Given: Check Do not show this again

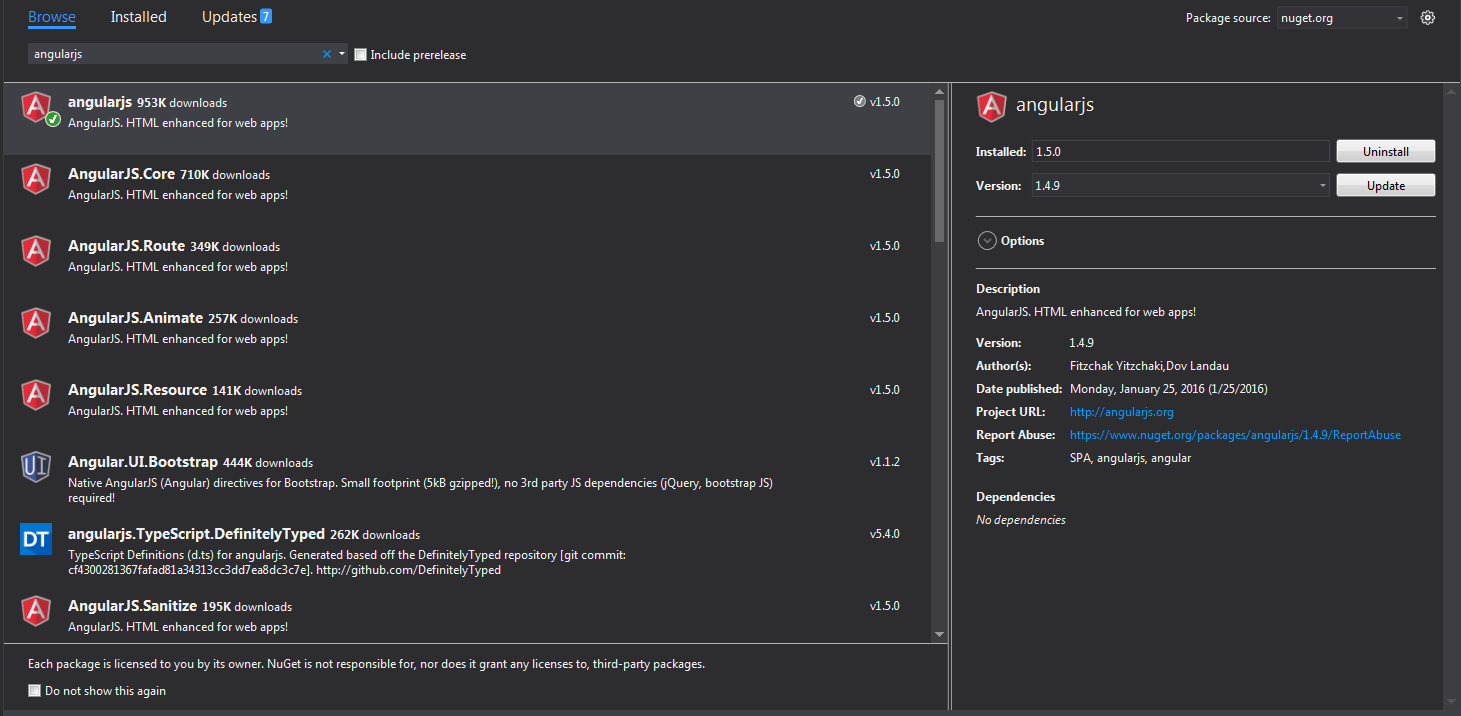Looking at the screenshot, I should (x=35, y=690).
